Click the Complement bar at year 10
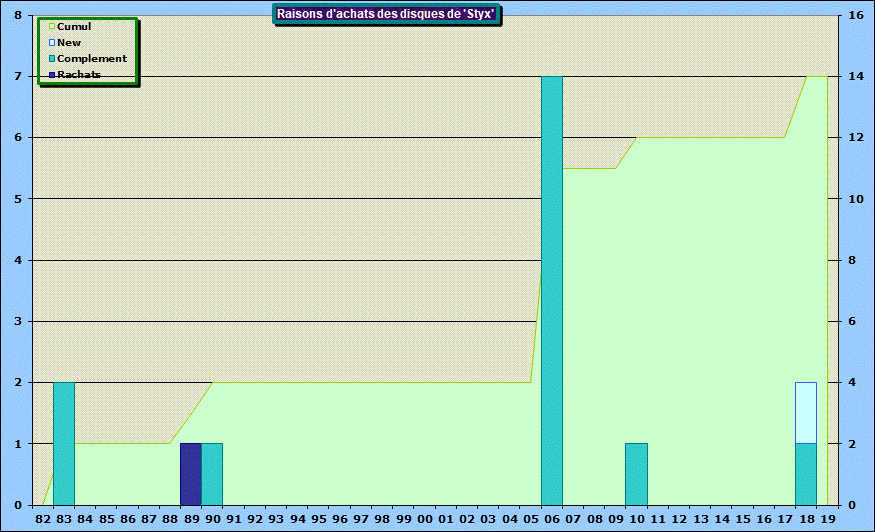Image resolution: width=875 pixels, height=532 pixels. click(636, 474)
